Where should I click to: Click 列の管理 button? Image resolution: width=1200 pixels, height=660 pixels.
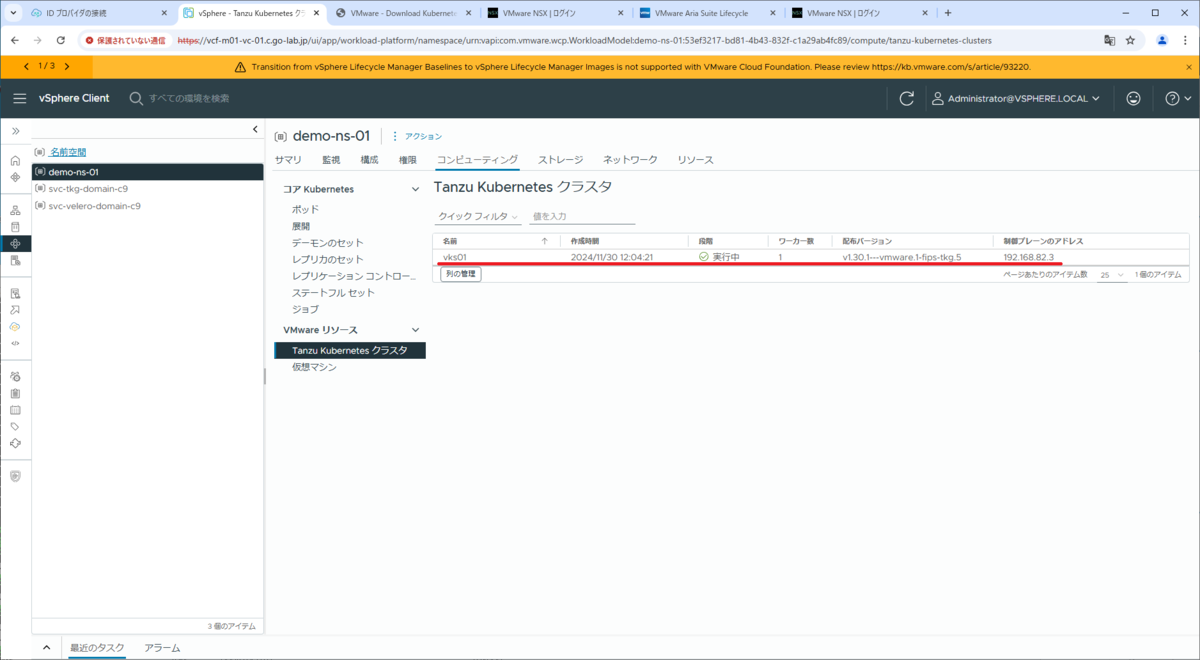(x=460, y=274)
